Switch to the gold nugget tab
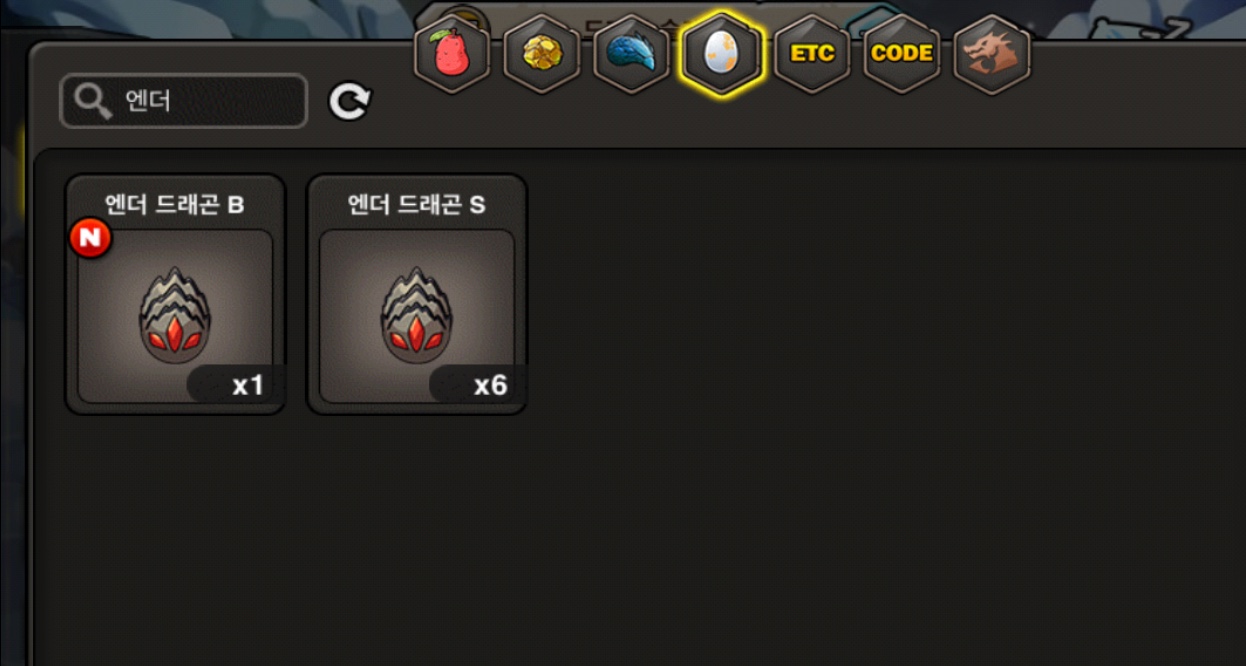The width and height of the screenshot is (1246, 666). (x=542, y=54)
